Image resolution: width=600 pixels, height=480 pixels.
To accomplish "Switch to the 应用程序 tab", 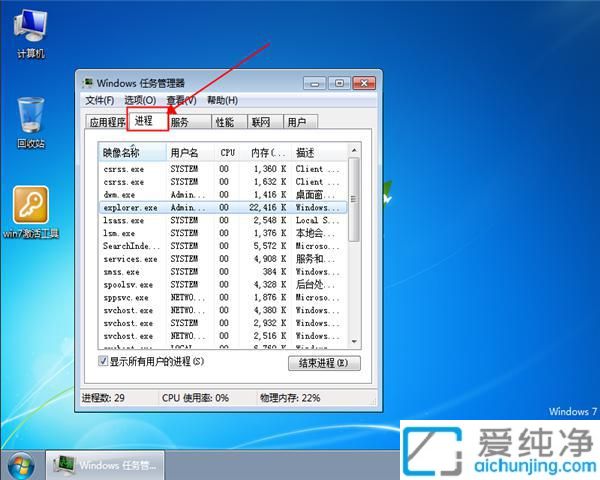I will coord(106,122).
